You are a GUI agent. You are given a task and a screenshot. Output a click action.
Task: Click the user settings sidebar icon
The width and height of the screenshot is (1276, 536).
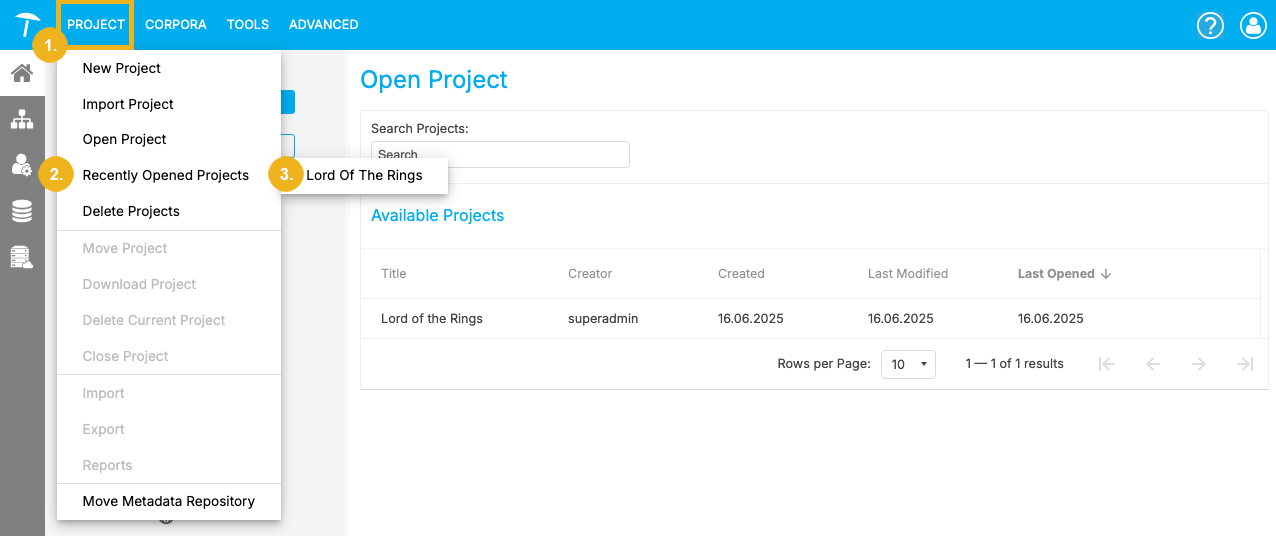(x=22, y=165)
